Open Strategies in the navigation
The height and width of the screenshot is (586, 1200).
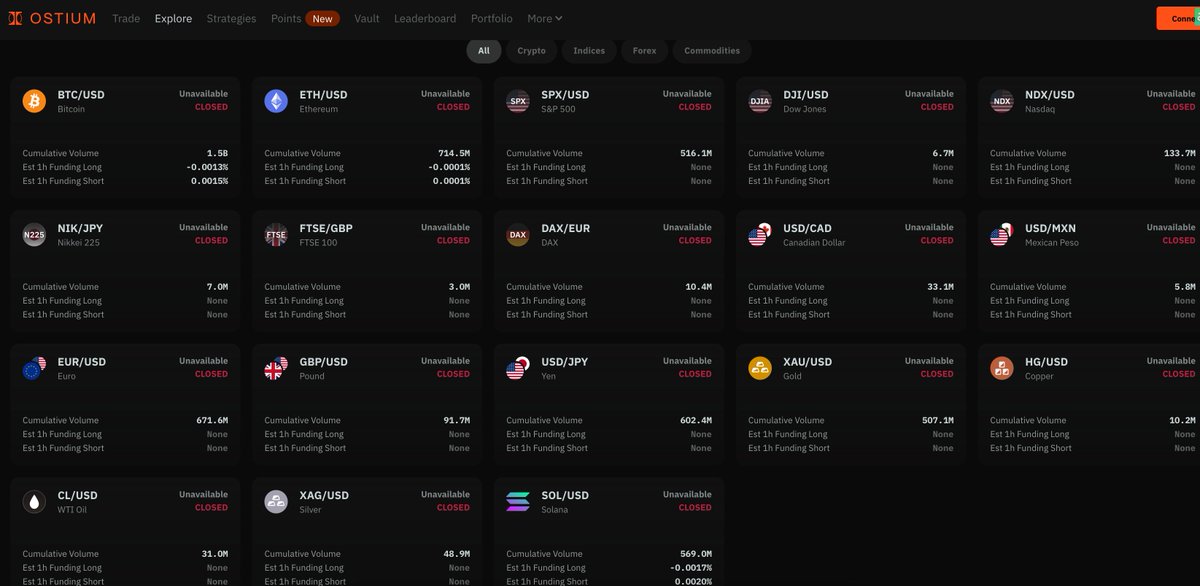(x=231, y=18)
